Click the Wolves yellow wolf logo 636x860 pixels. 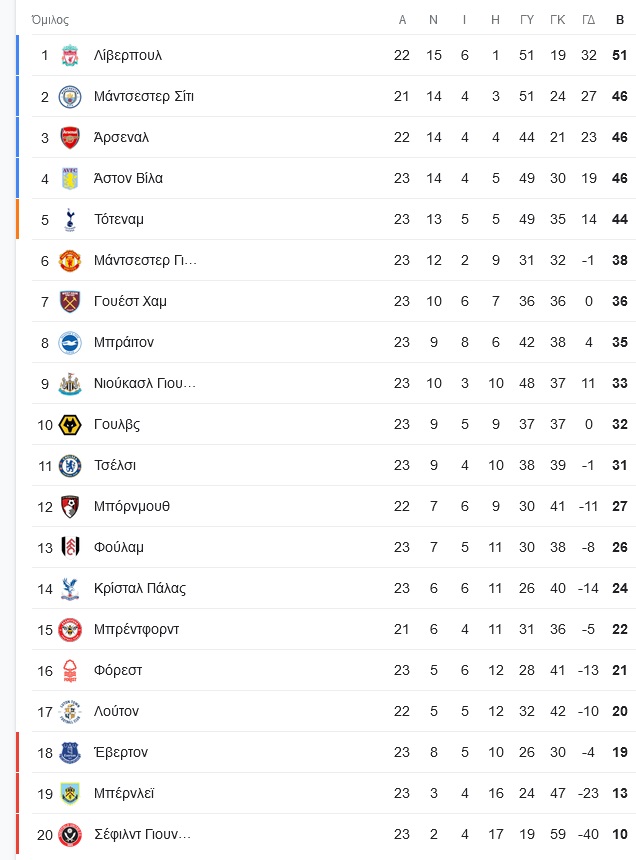pos(70,425)
